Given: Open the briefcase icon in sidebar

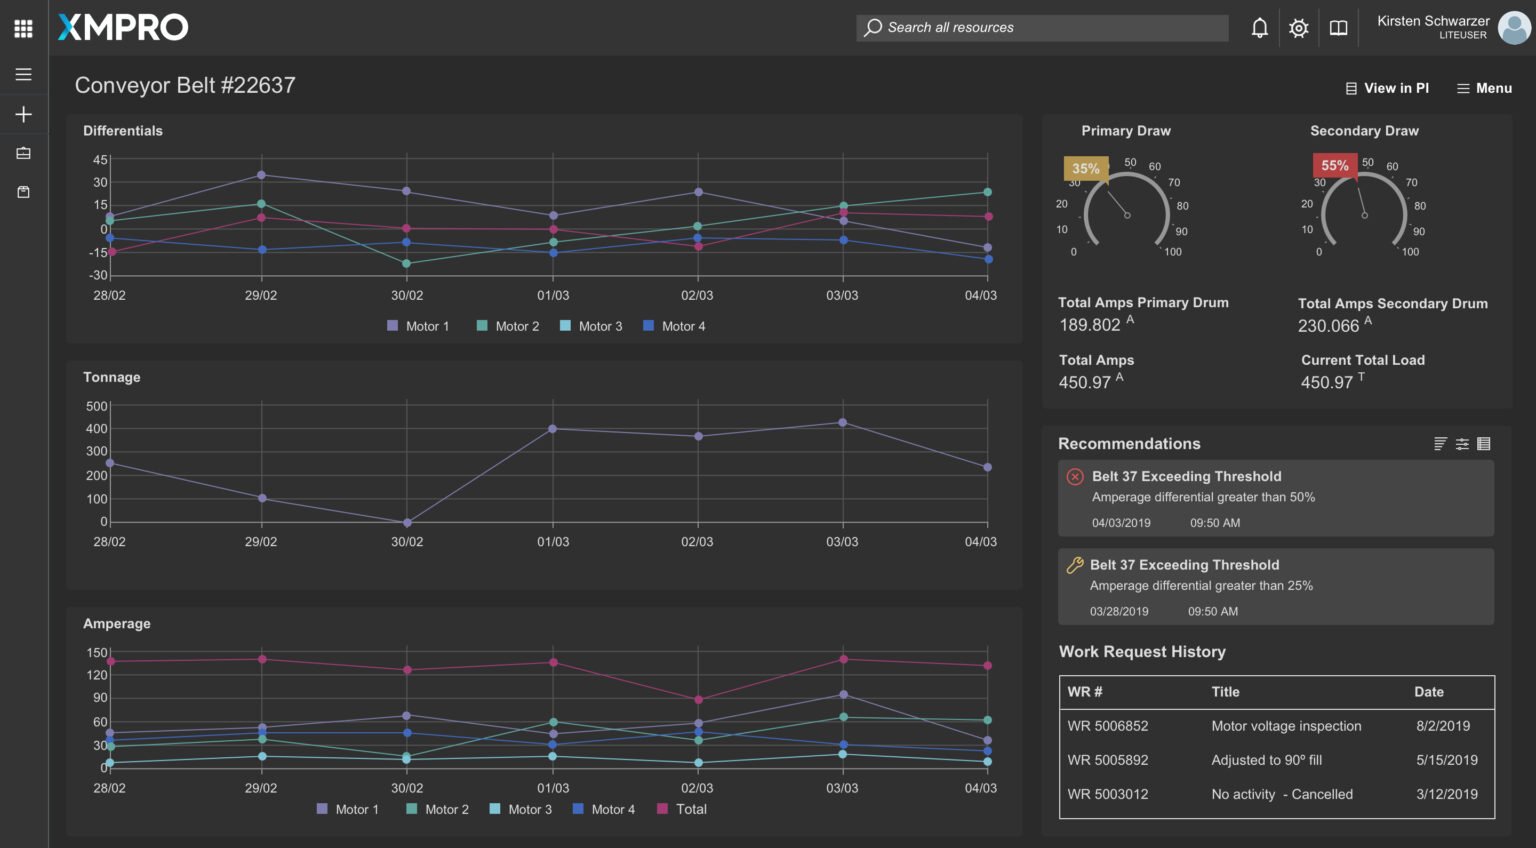Looking at the screenshot, I should tap(23, 153).
